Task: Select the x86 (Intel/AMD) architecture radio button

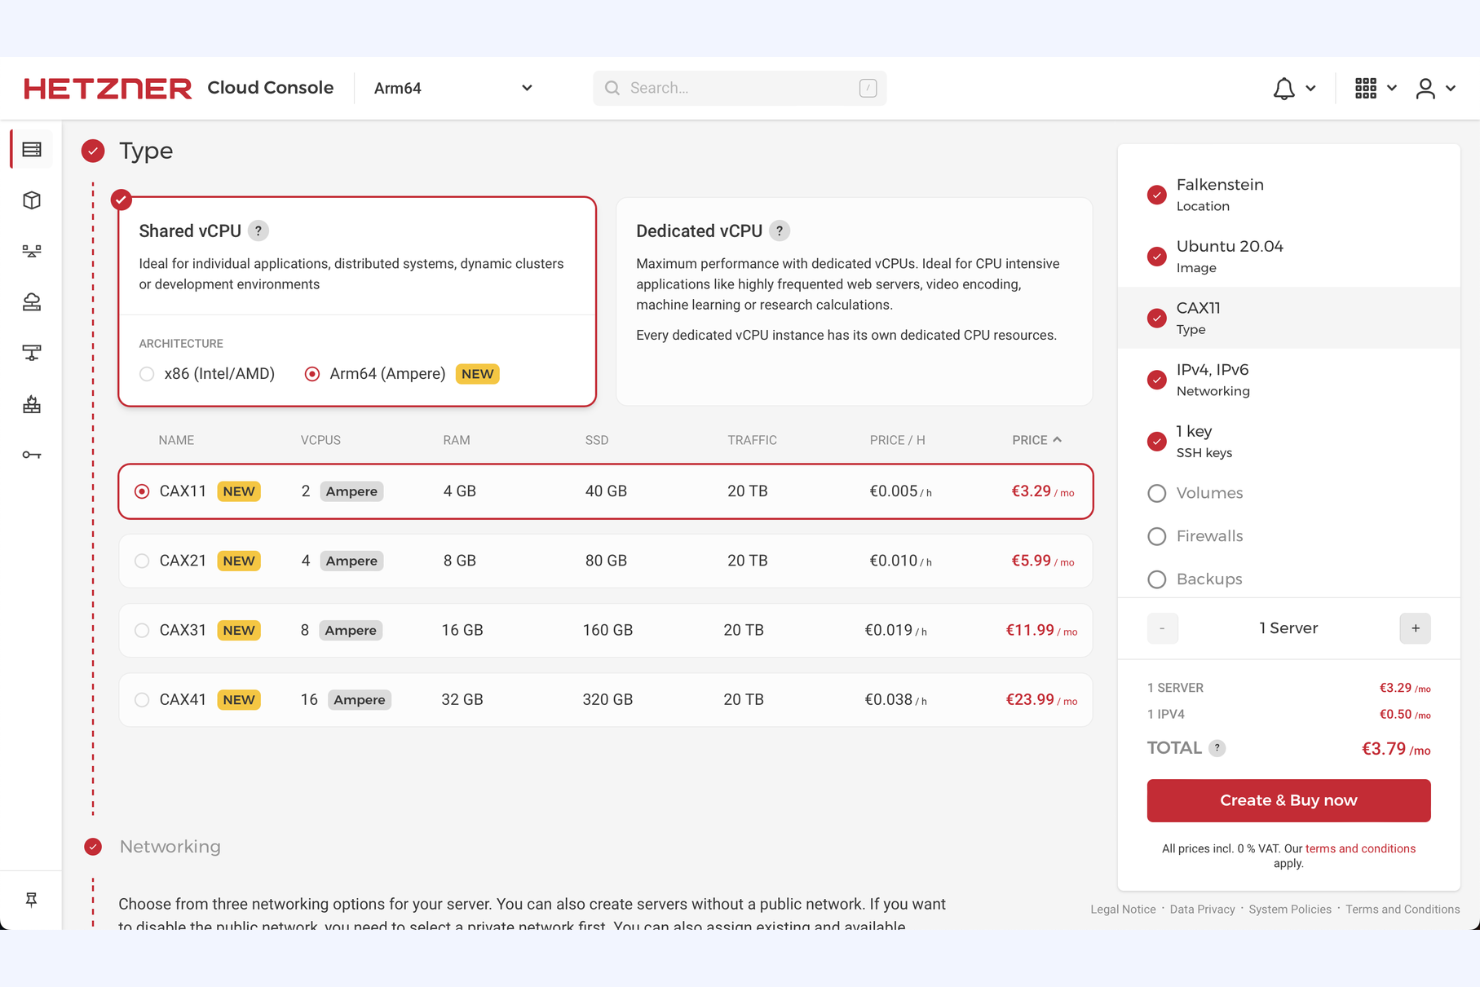Action: pos(146,373)
